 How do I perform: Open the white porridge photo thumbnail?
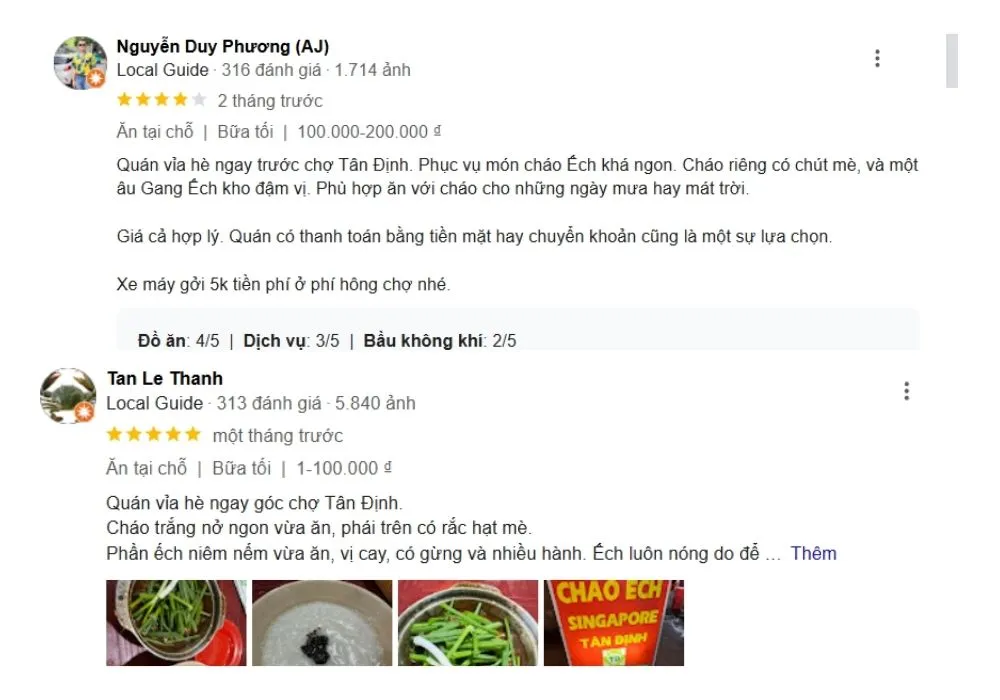[321, 622]
